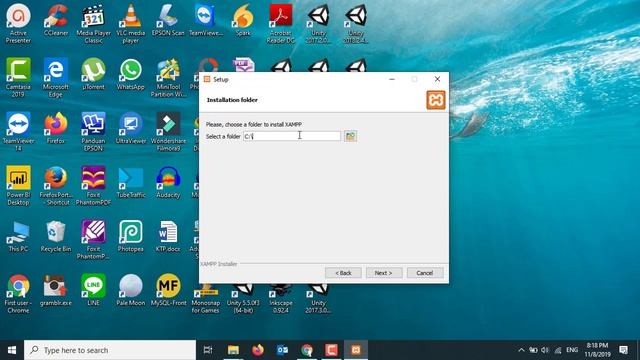Screen dimensions: 640x360
Task: Open Task View on taskbar
Action: pyautogui.click(x=208, y=350)
